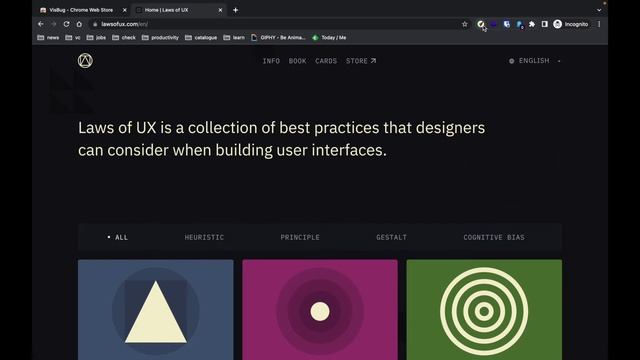640x360 pixels.
Task: Open the news bookmarks folder
Action: [48, 38]
